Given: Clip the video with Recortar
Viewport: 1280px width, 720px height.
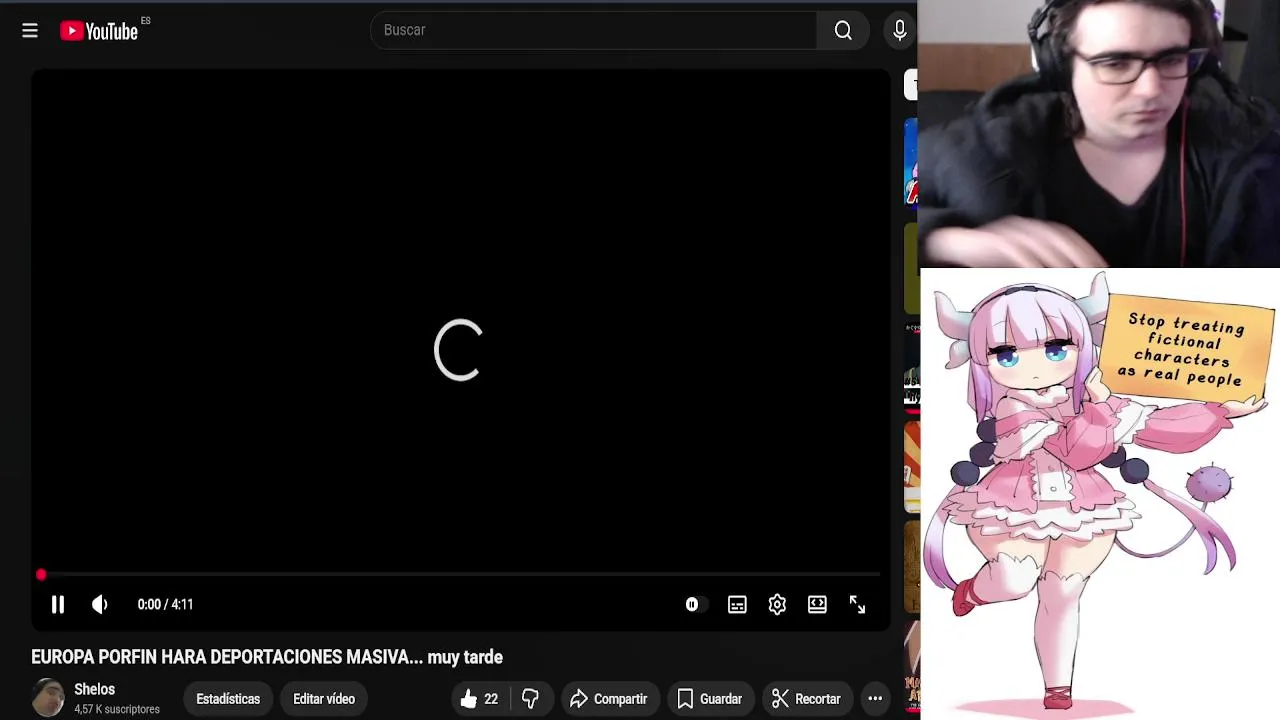Looking at the screenshot, I should [806, 699].
